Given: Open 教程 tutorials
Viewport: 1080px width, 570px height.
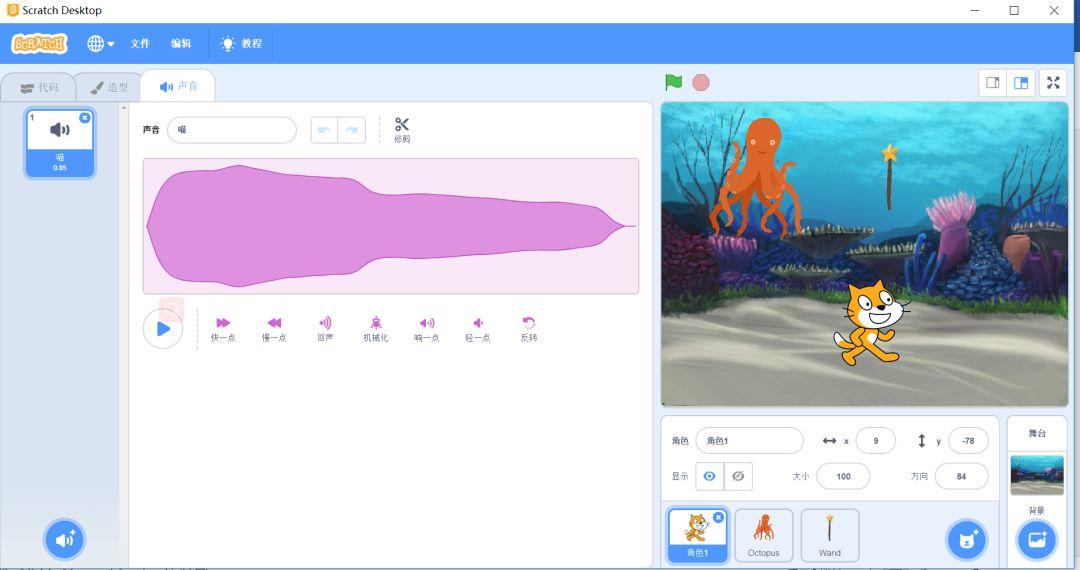Looking at the screenshot, I should (242, 43).
